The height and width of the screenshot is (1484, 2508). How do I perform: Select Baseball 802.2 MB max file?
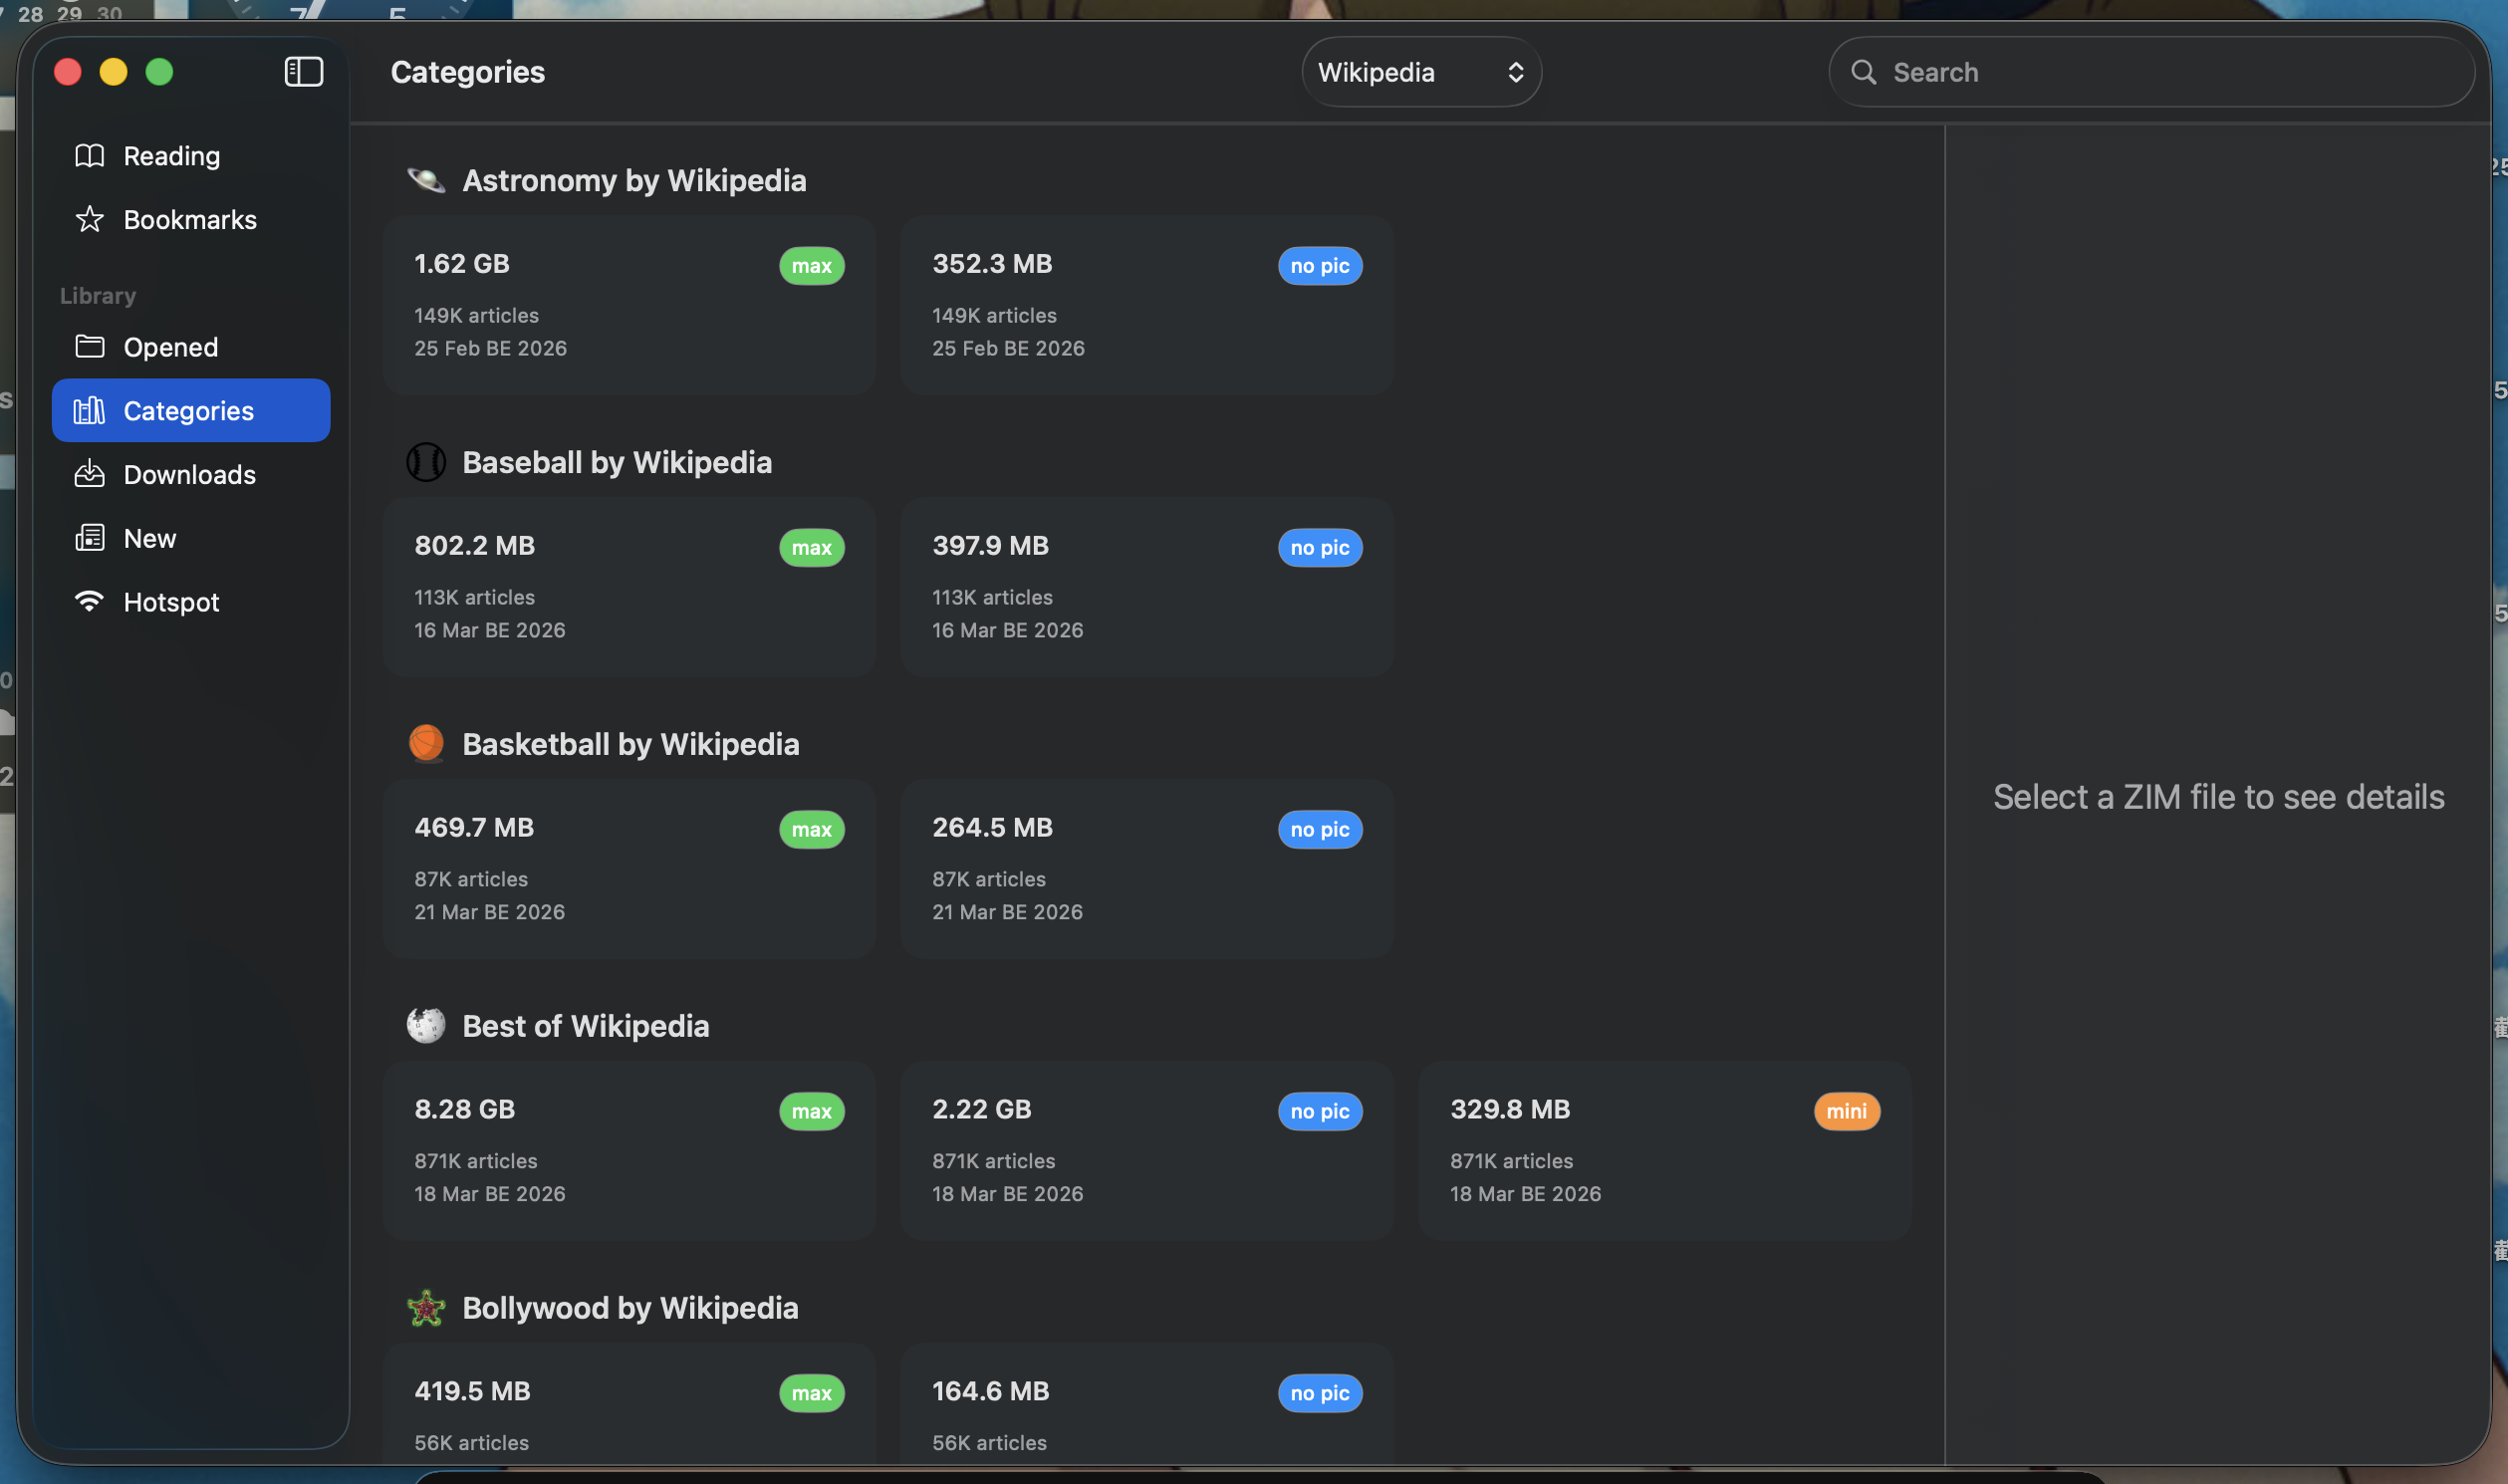point(630,588)
